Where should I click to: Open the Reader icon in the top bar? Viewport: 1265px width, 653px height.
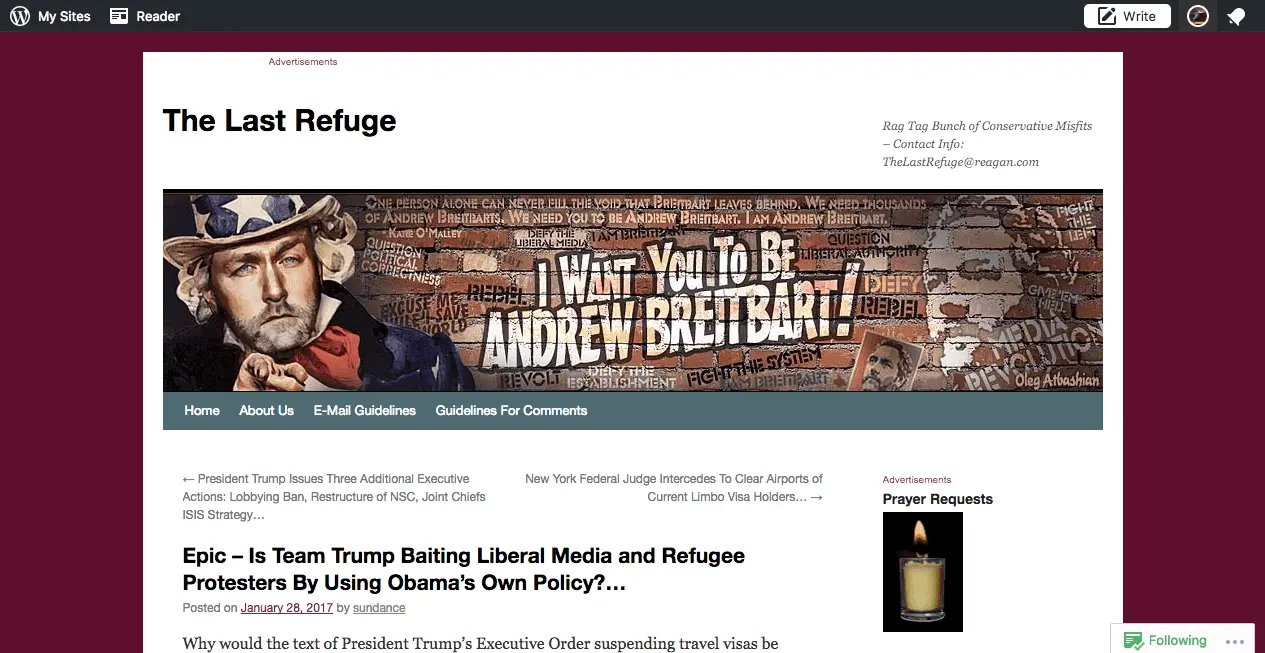click(x=120, y=16)
